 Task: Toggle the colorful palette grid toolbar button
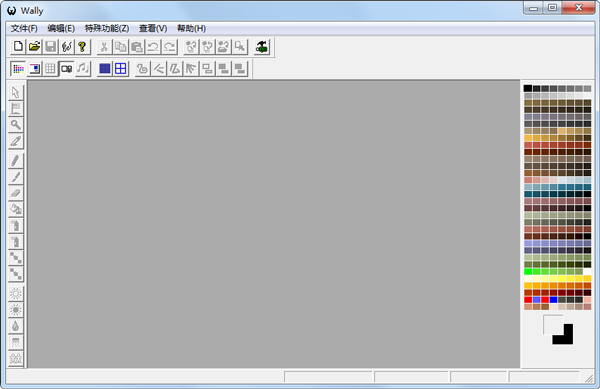pyautogui.click(x=18, y=69)
